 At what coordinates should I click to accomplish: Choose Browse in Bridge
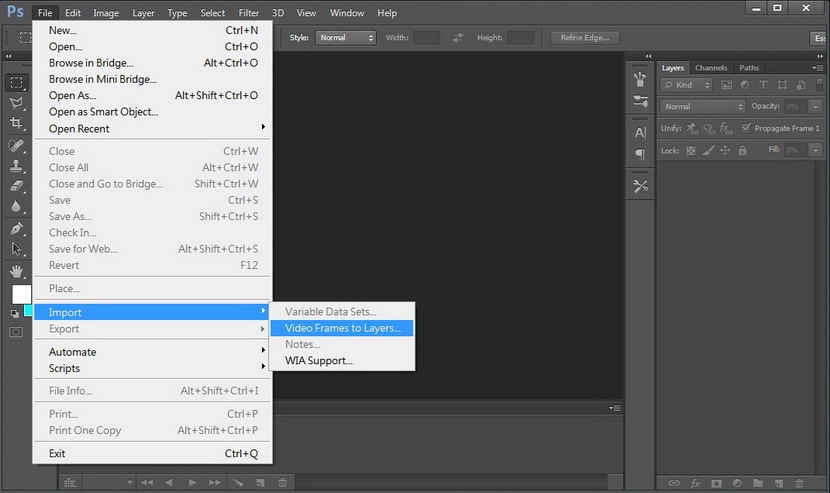click(153, 62)
